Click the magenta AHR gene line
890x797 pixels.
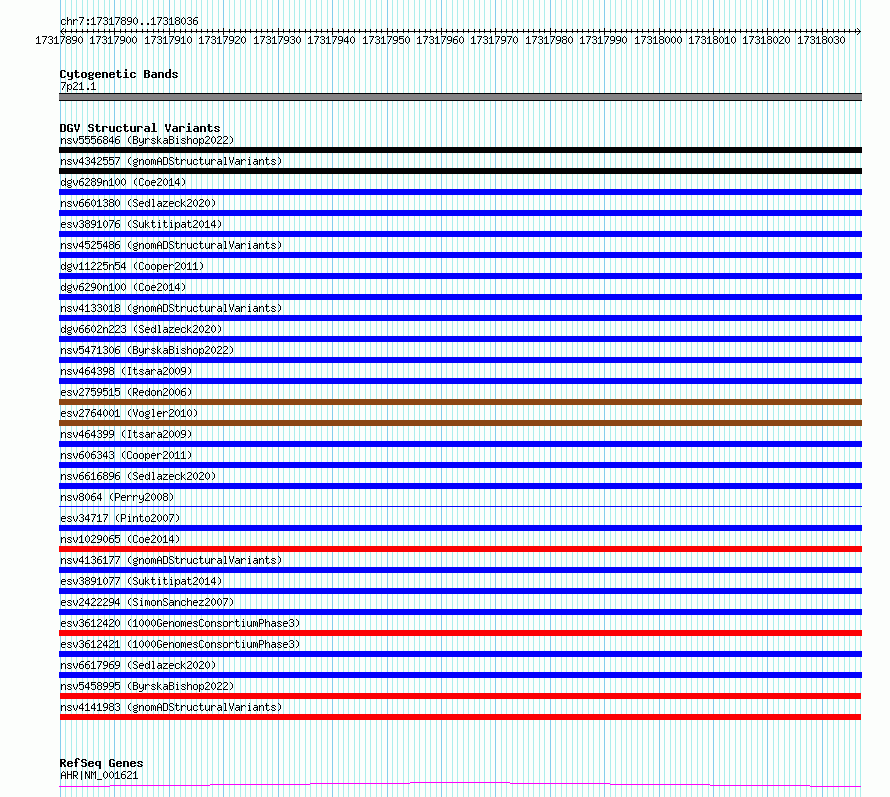coord(460,785)
